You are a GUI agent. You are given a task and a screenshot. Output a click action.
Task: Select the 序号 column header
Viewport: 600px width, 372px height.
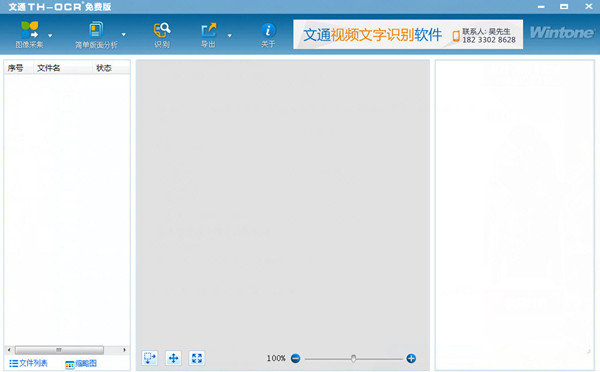[15, 68]
